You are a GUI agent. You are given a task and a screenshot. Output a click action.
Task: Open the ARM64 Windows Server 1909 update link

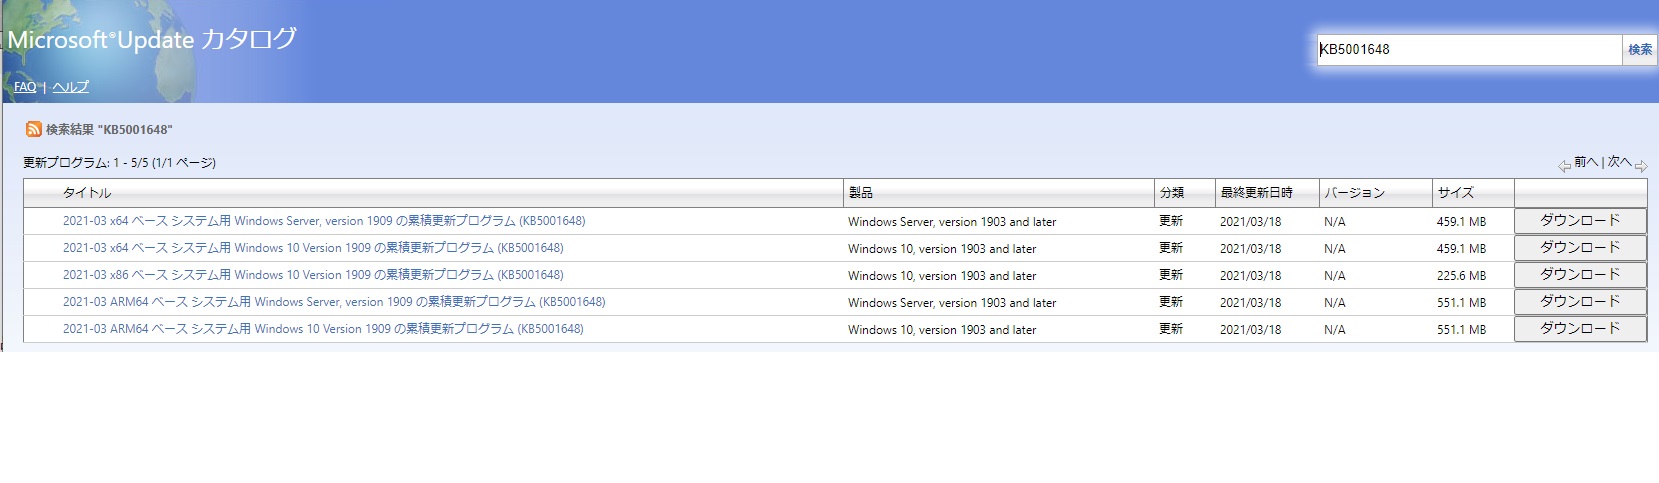click(334, 302)
